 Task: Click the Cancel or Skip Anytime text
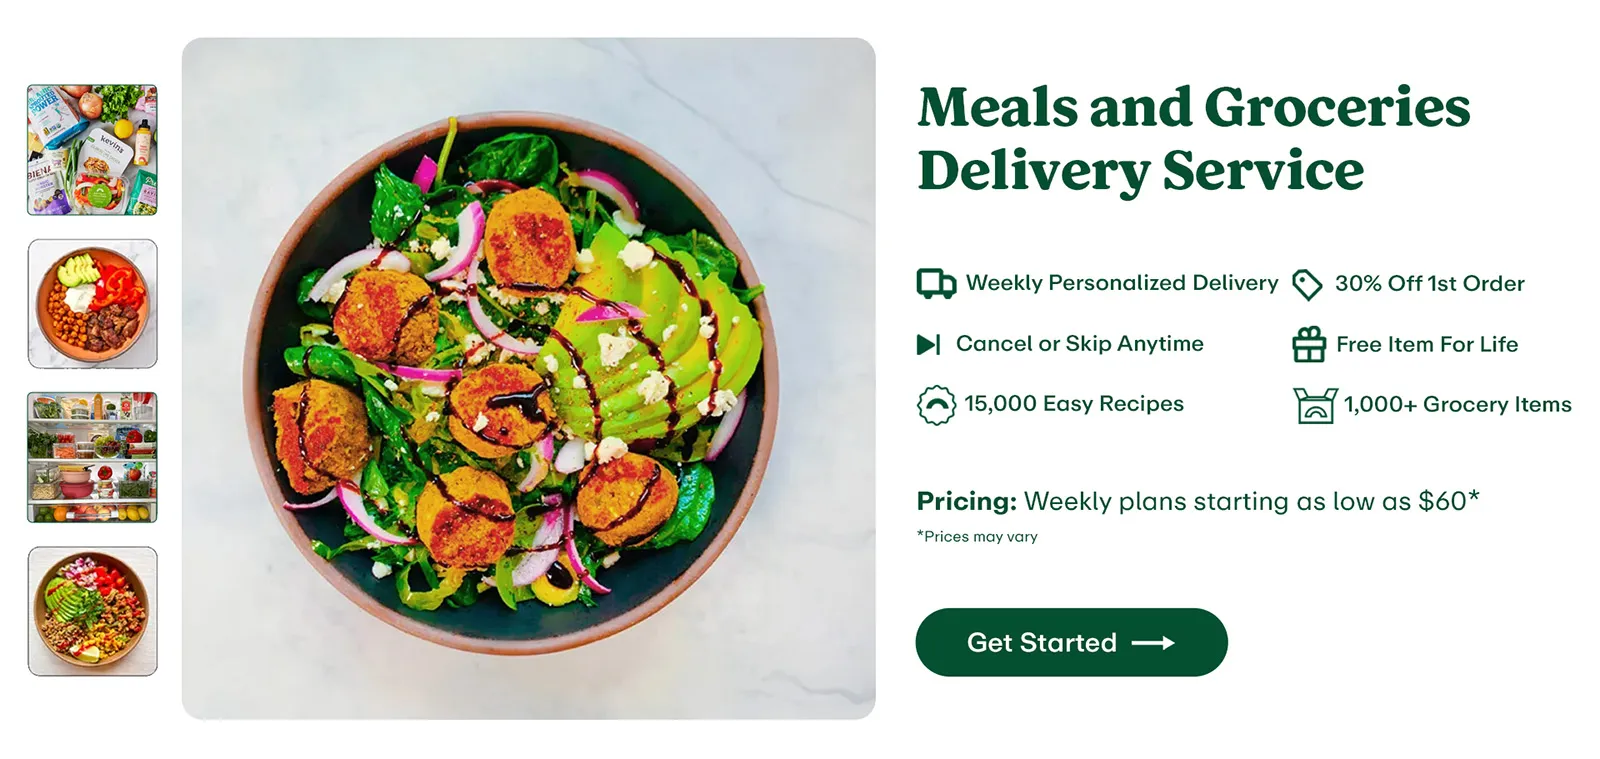(x=1079, y=344)
